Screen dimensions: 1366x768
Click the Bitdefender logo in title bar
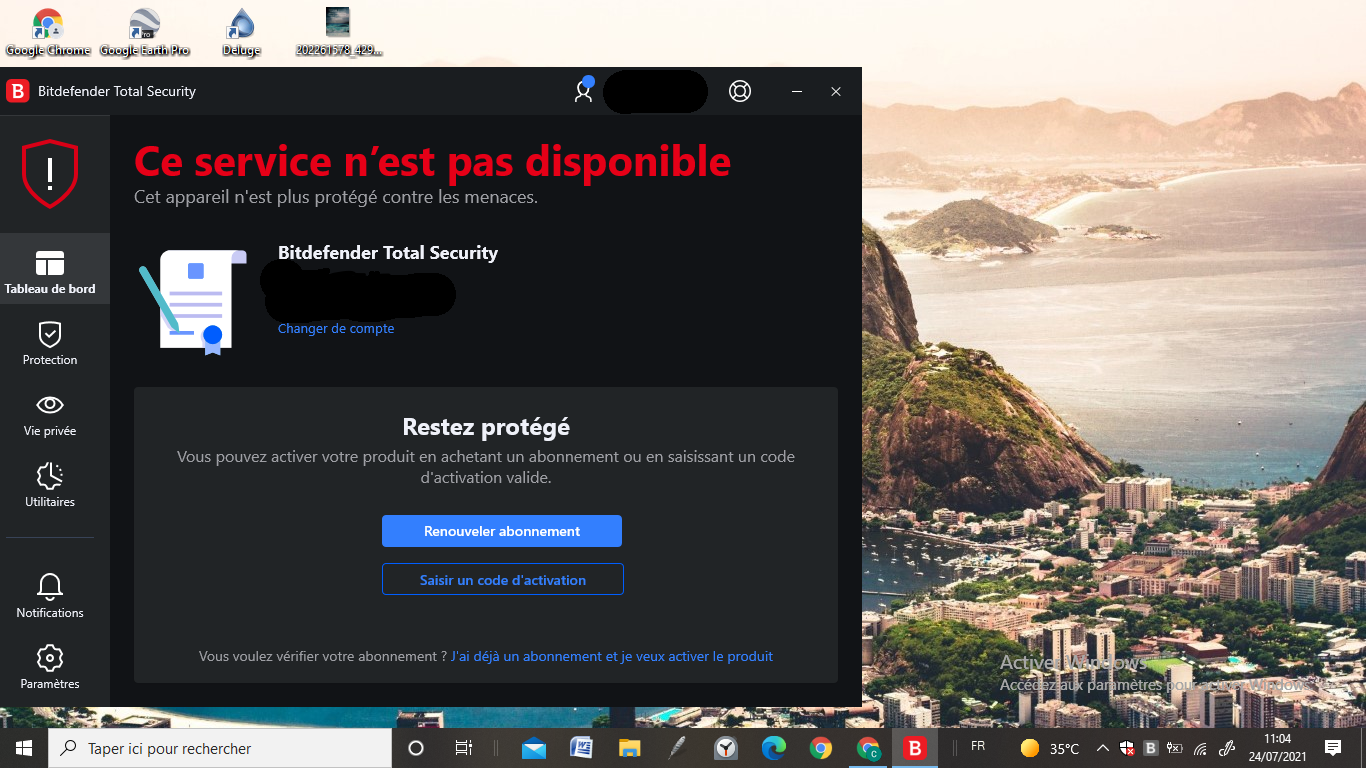(x=17, y=91)
